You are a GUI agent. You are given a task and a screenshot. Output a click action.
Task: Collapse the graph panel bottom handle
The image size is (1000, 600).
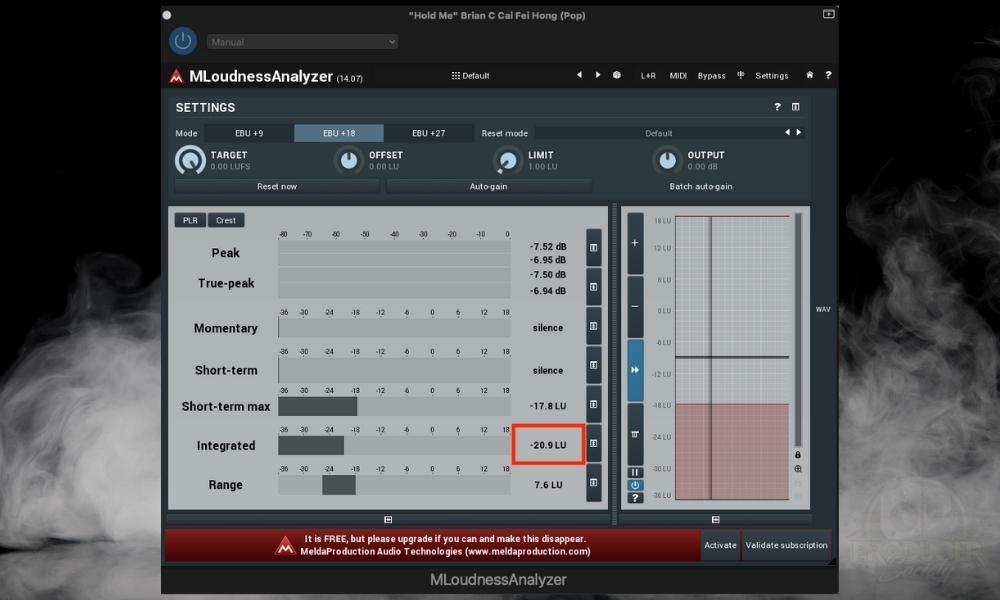click(x=716, y=520)
